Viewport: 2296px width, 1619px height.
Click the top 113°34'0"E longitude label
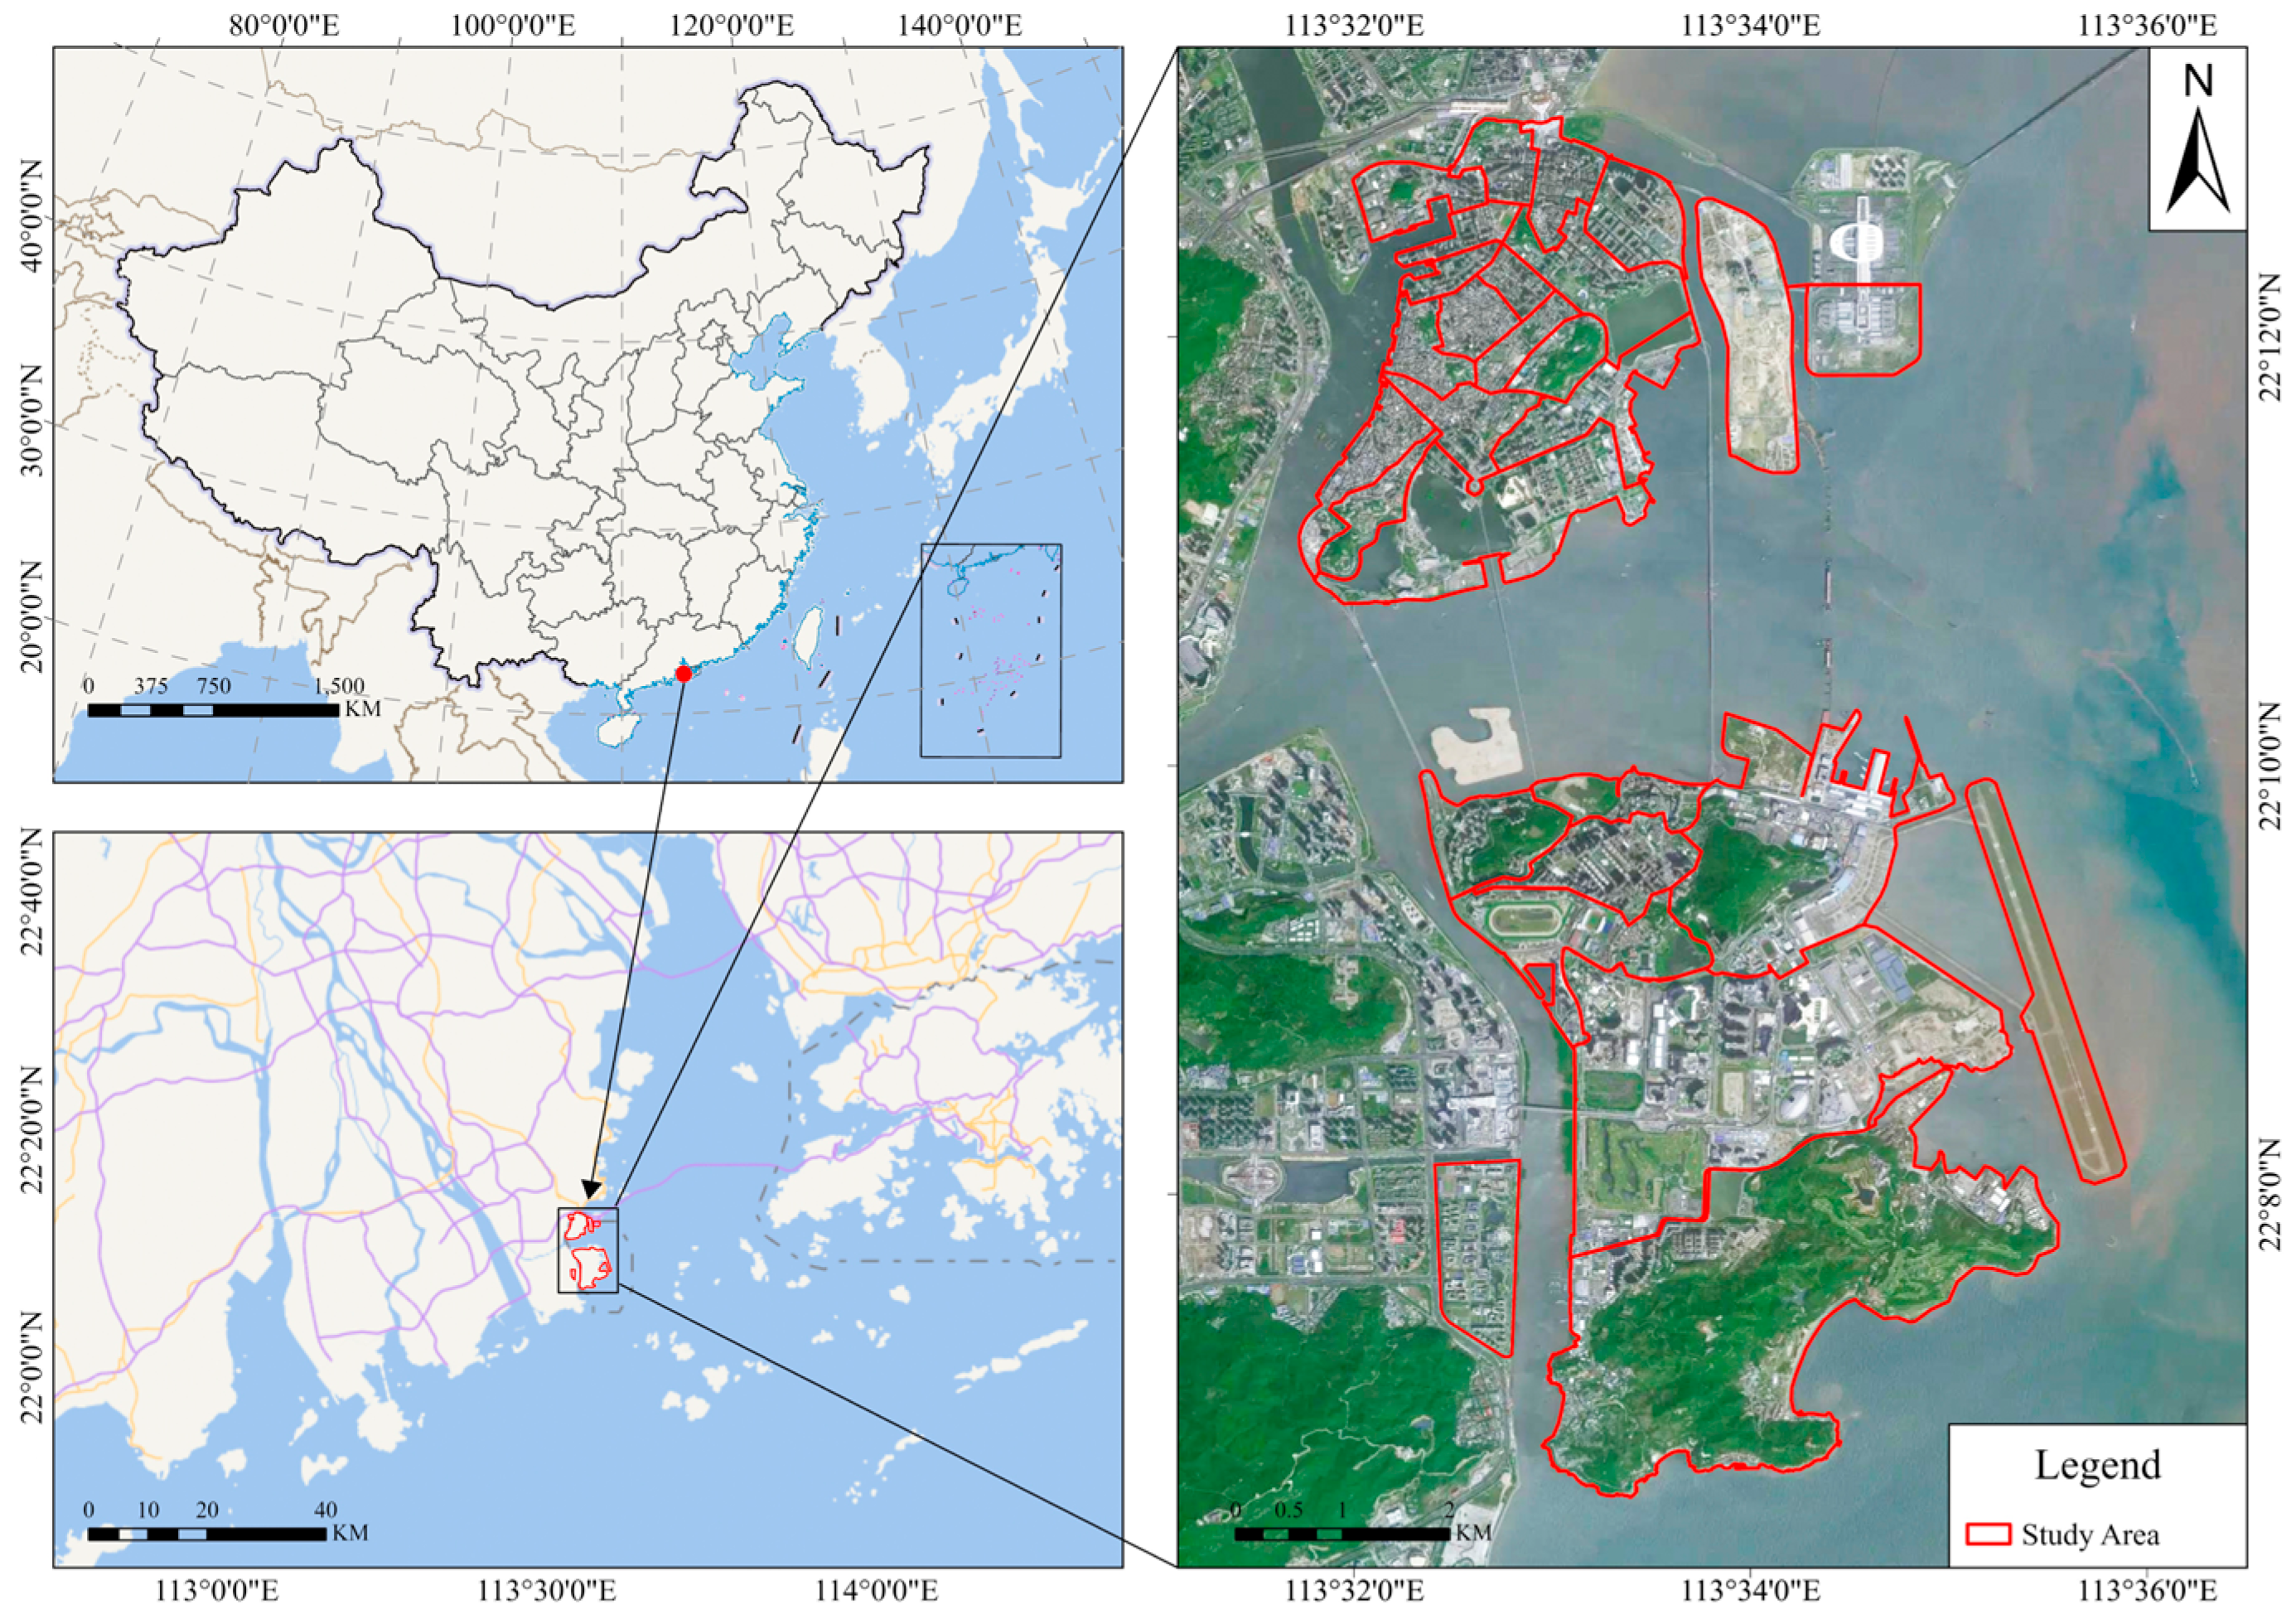[1749, 24]
